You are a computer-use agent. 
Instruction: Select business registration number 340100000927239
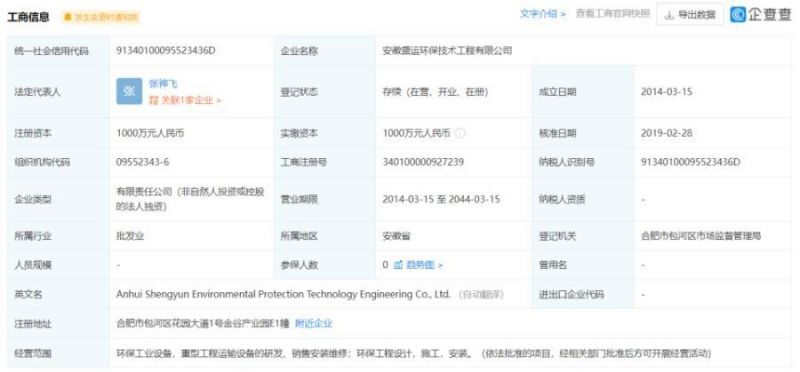(423, 162)
